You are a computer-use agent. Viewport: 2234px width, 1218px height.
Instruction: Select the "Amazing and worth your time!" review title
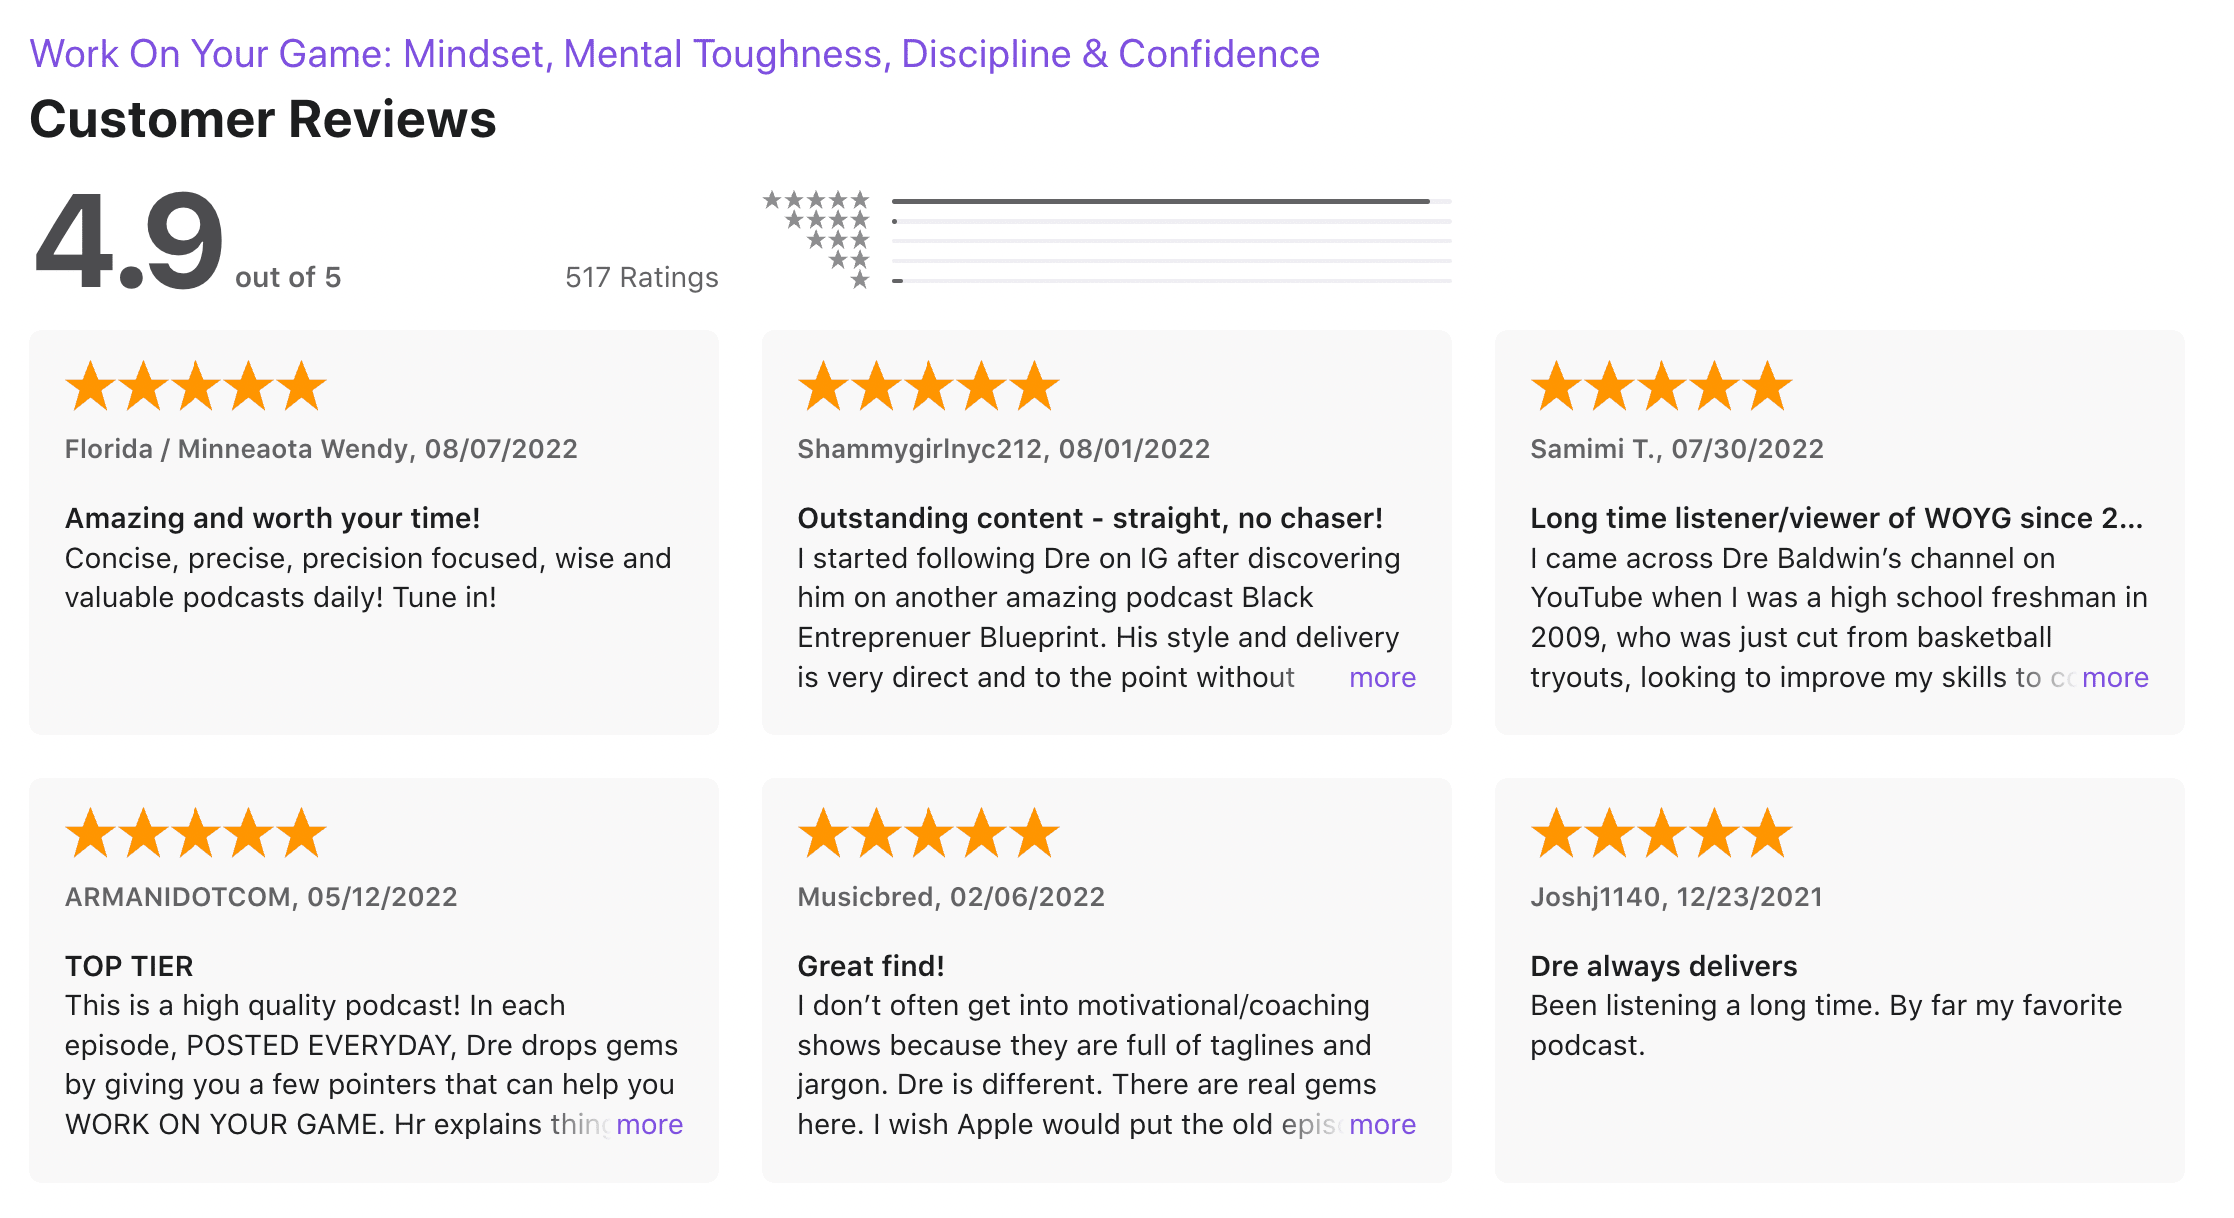[272, 518]
